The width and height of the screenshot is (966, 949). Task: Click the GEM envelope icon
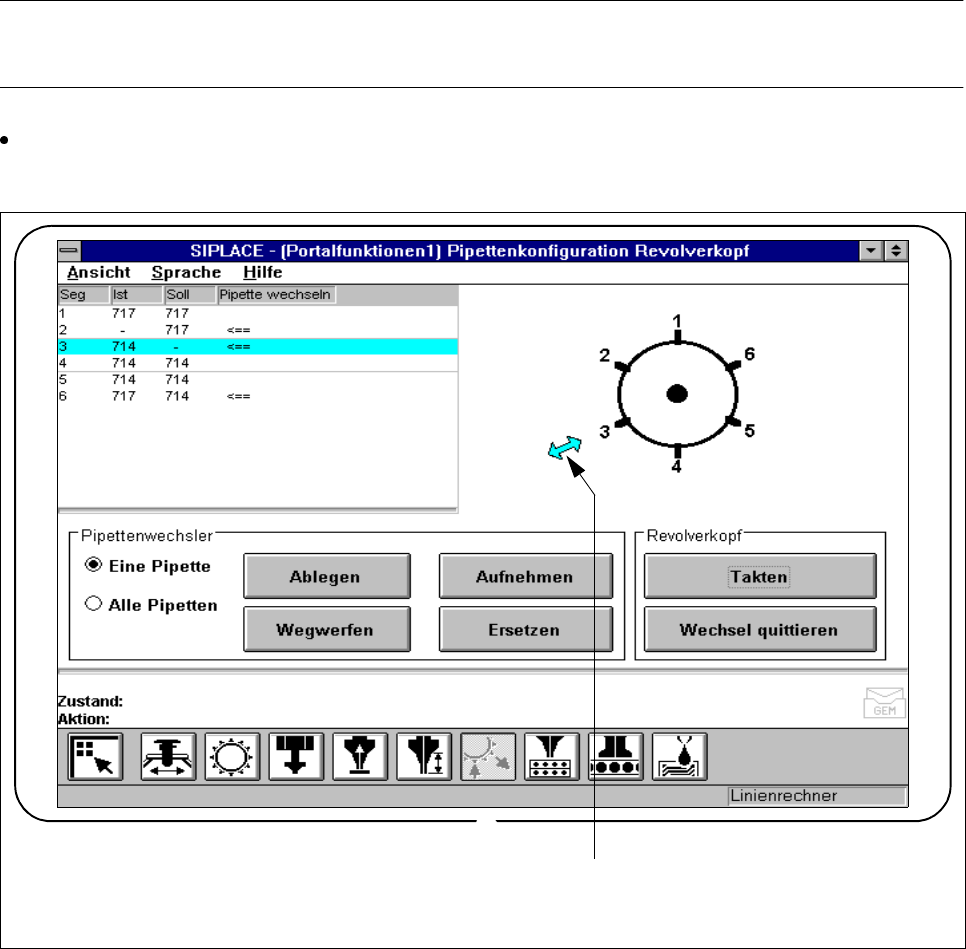[884, 703]
